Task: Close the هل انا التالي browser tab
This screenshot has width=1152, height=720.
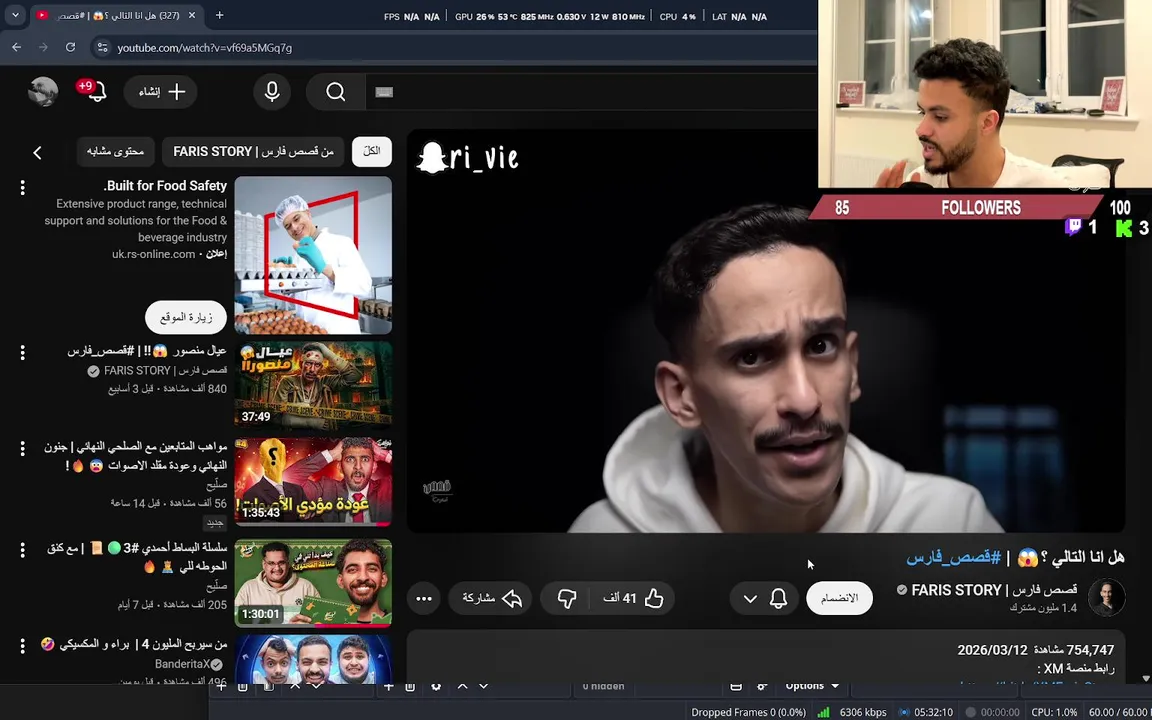Action: point(192,15)
